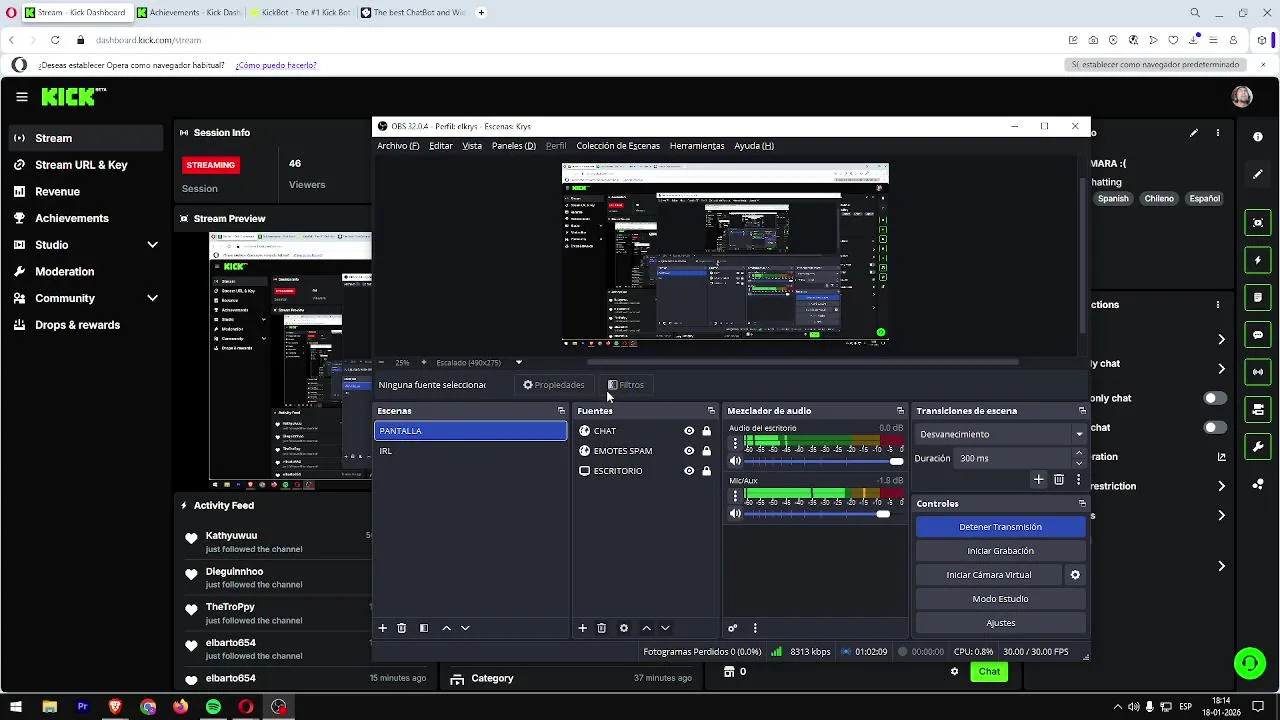Open Colección de Escenas menu
The image size is (1280, 720).
(618, 146)
